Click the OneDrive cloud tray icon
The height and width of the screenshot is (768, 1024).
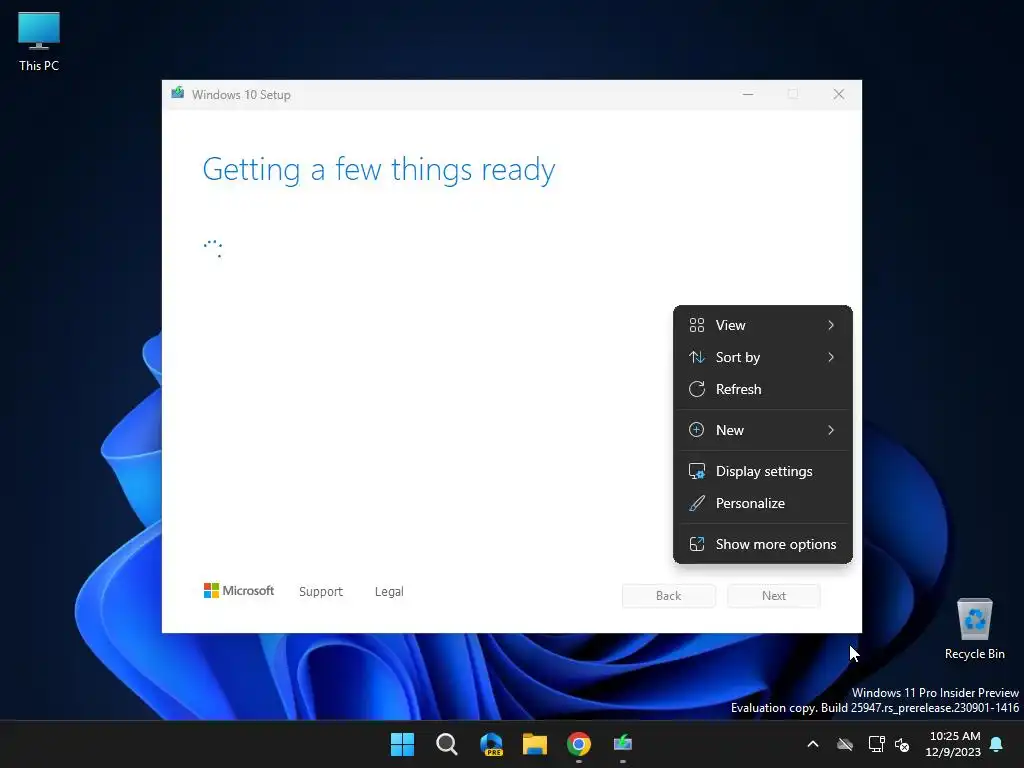(845, 744)
